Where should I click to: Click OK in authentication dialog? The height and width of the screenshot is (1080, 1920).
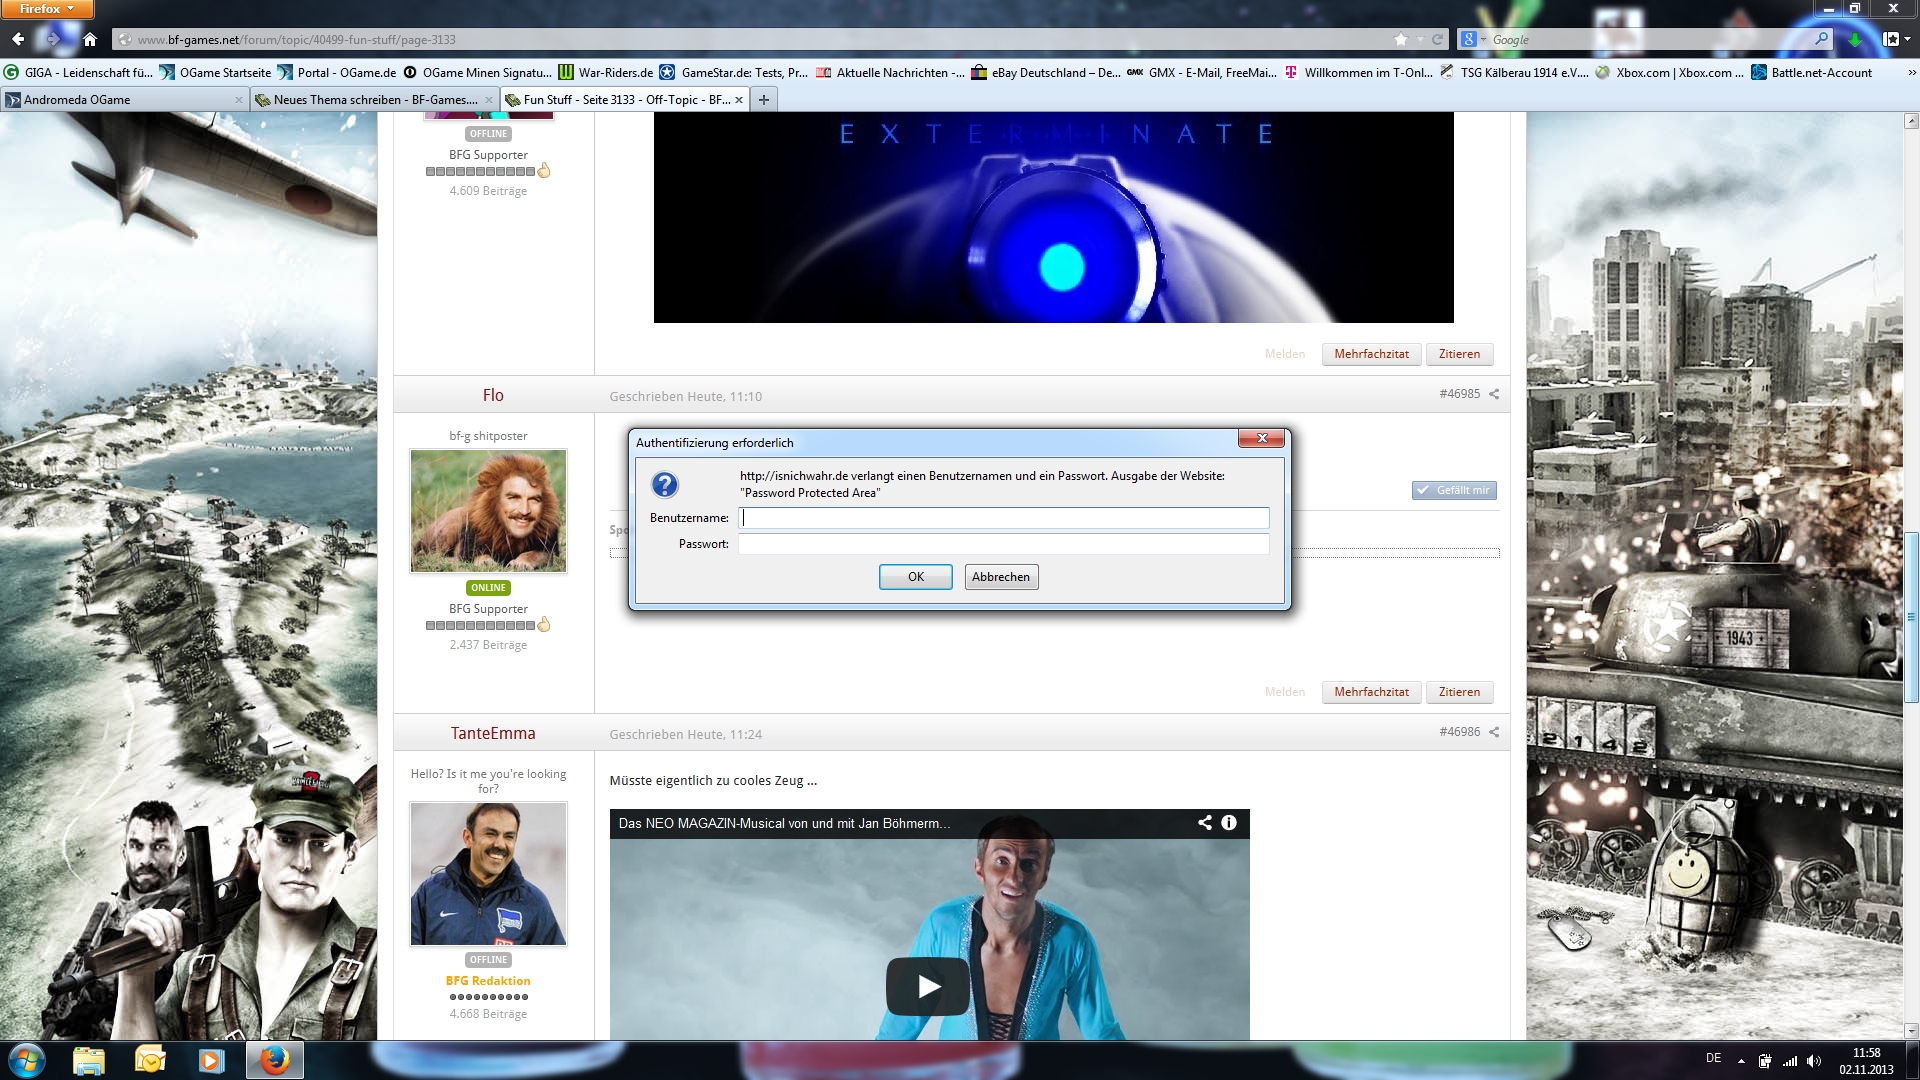(915, 577)
